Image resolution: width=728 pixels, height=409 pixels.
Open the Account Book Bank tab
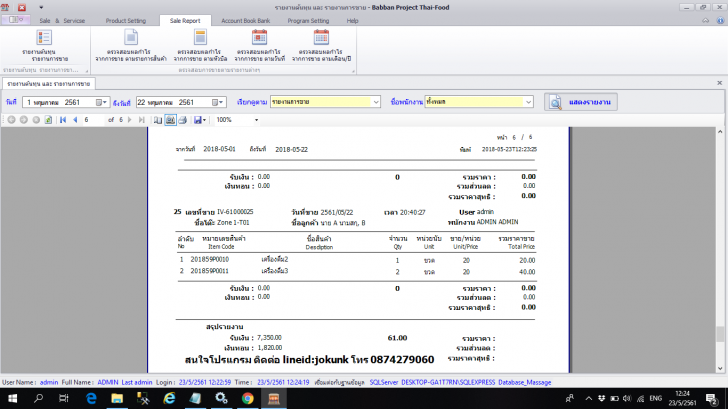pyautogui.click(x=247, y=20)
